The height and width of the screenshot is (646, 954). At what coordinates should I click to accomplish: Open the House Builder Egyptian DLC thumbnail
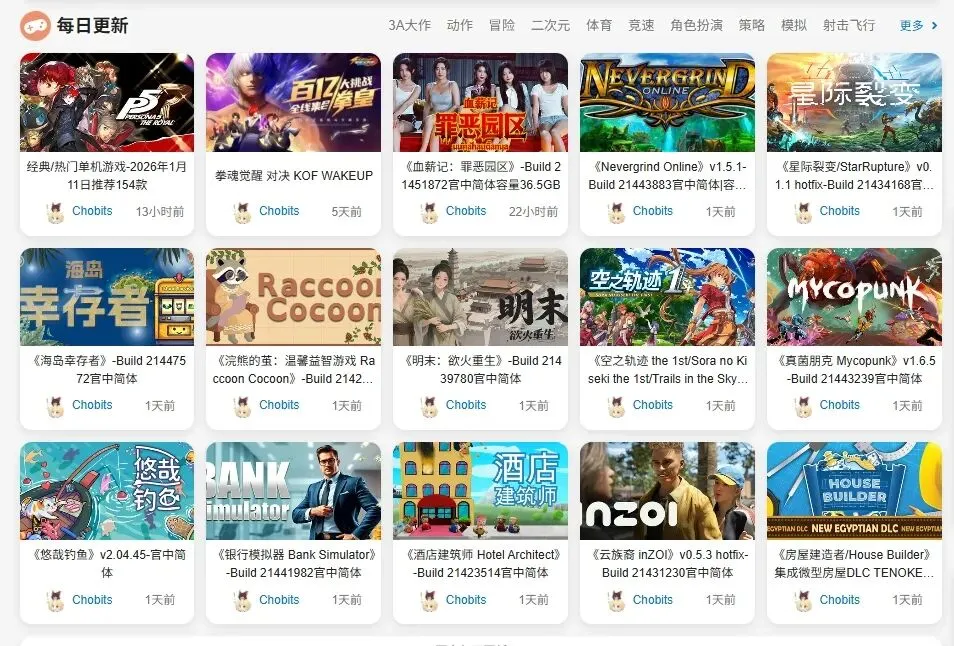(854, 491)
